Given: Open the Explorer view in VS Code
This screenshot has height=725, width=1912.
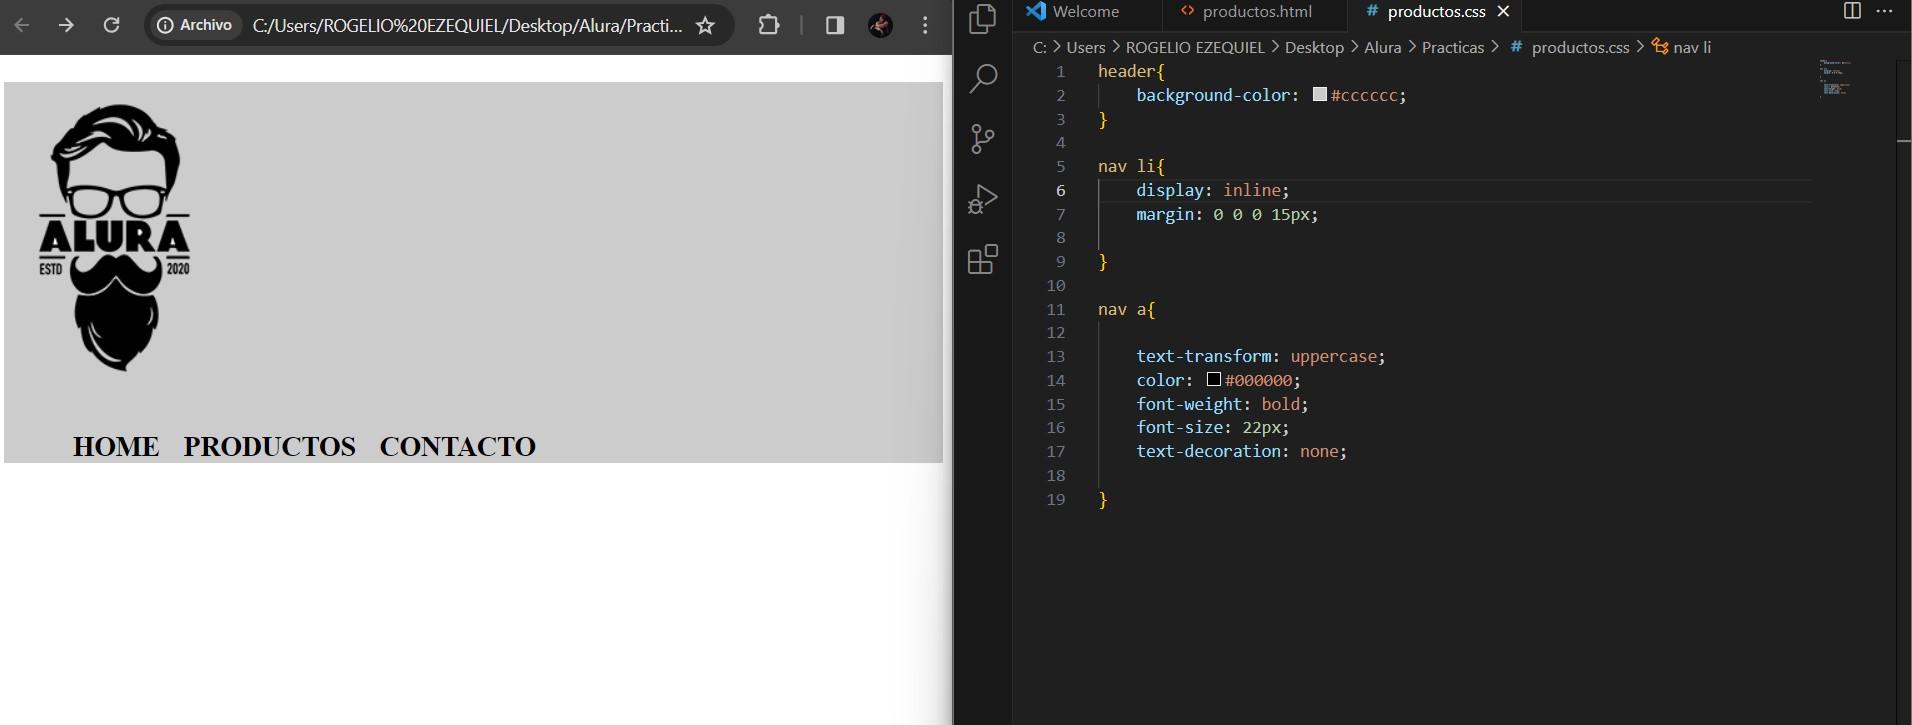Looking at the screenshot, I should pos(983,19).
